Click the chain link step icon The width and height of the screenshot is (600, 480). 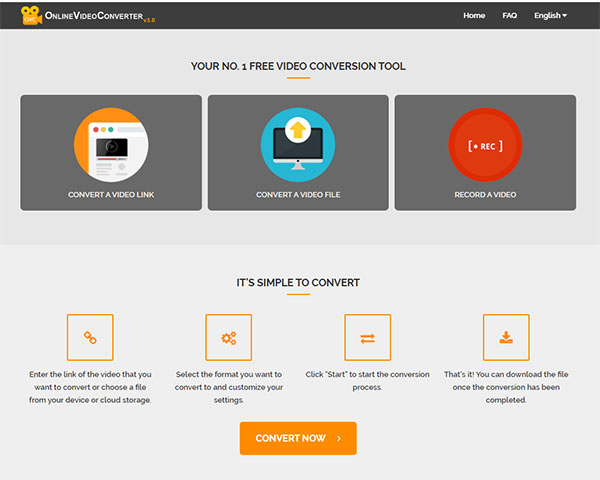[90, 338]
